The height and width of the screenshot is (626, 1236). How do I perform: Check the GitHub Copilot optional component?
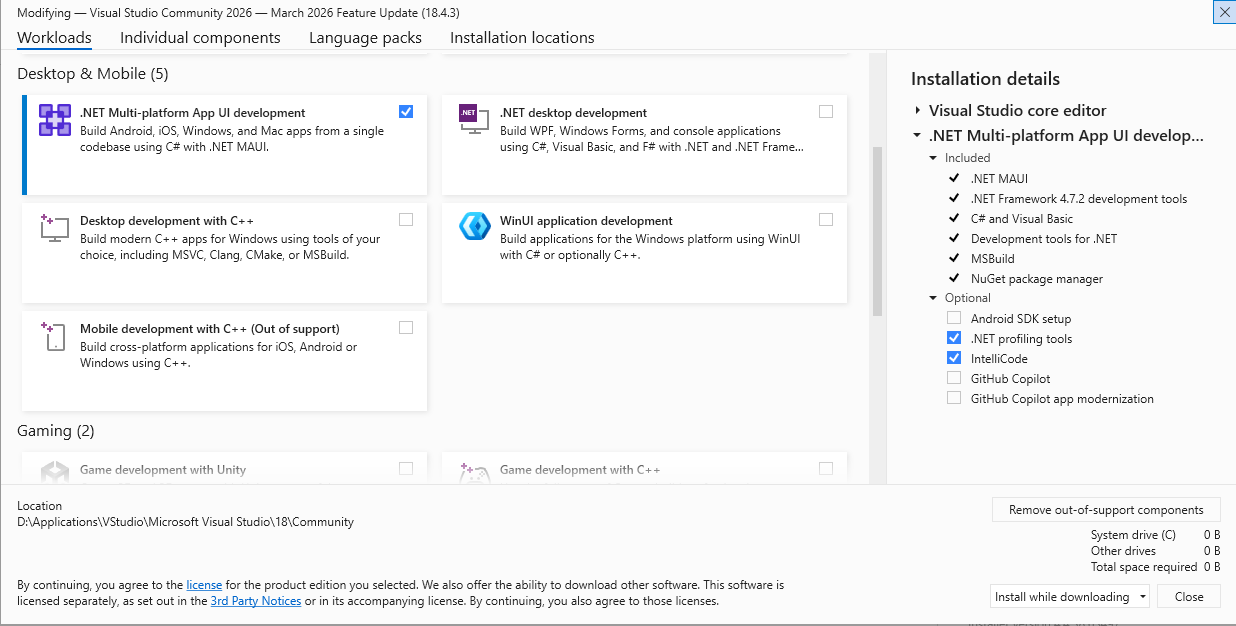pos(954,379)
